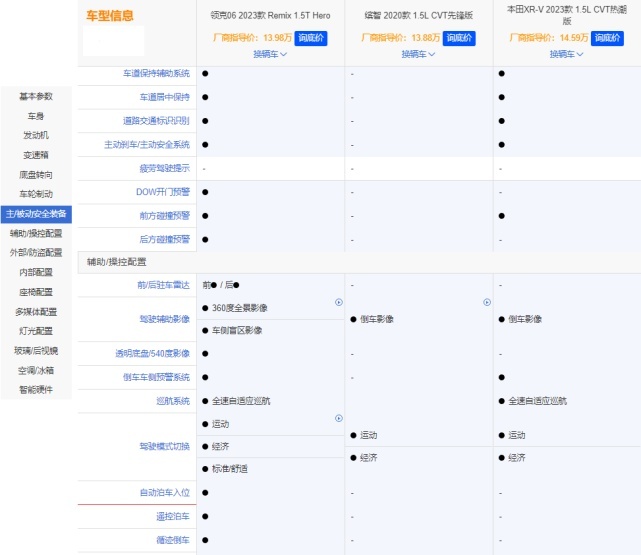
Task: Play the video icon in the 缤智 倒车影像 cell
Action: click(487, 302)
